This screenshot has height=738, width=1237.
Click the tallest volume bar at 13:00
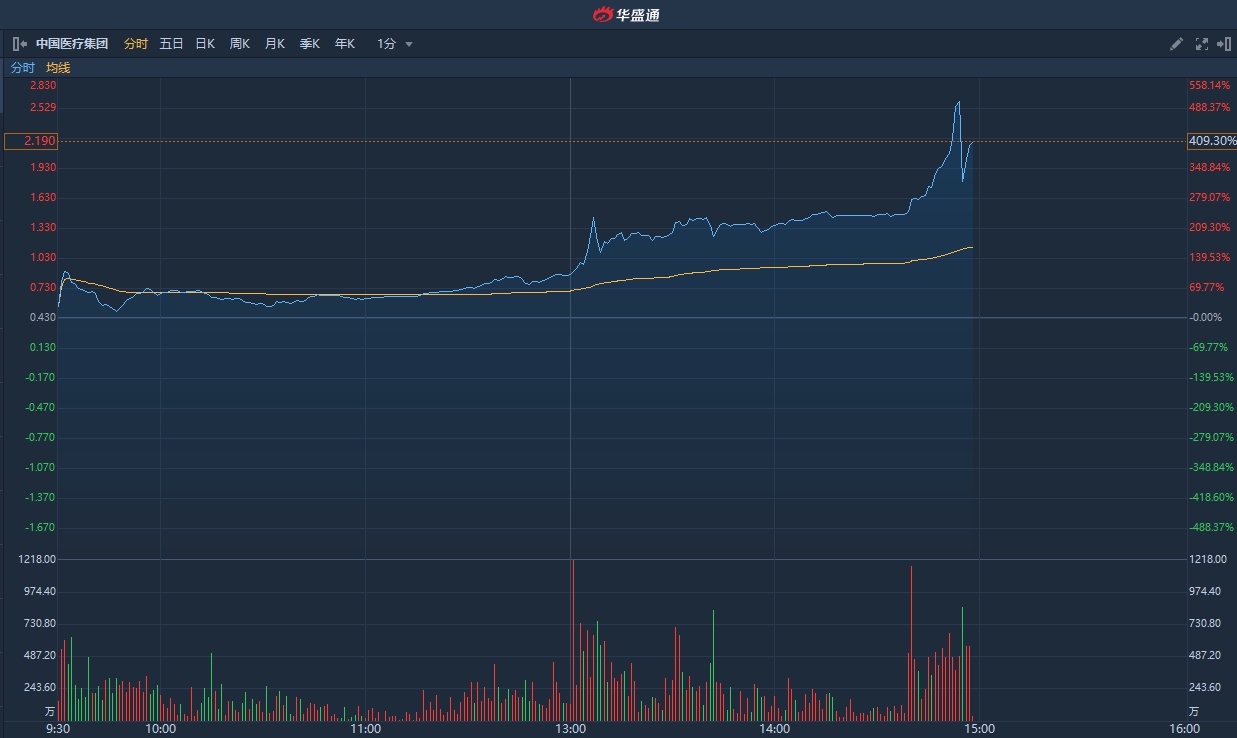(x=573, y=640)
